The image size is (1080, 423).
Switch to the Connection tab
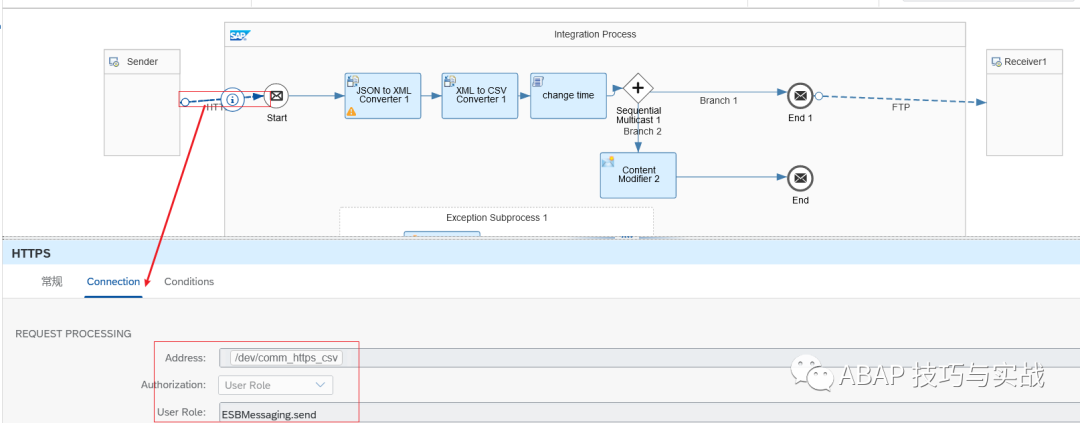[113, 282]
